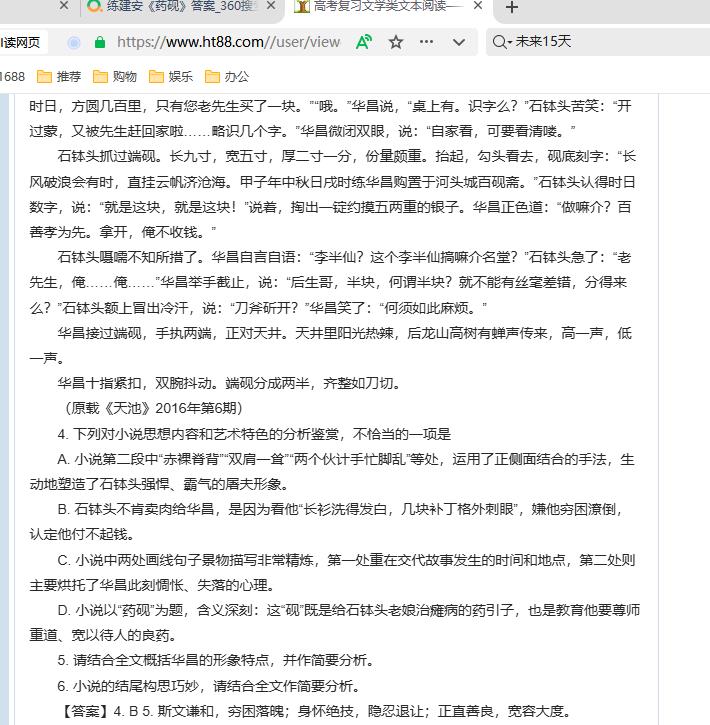710x725 pixels.
Task: Open the 推荐 bookmarks folder
Action: (x=59, y=76)
